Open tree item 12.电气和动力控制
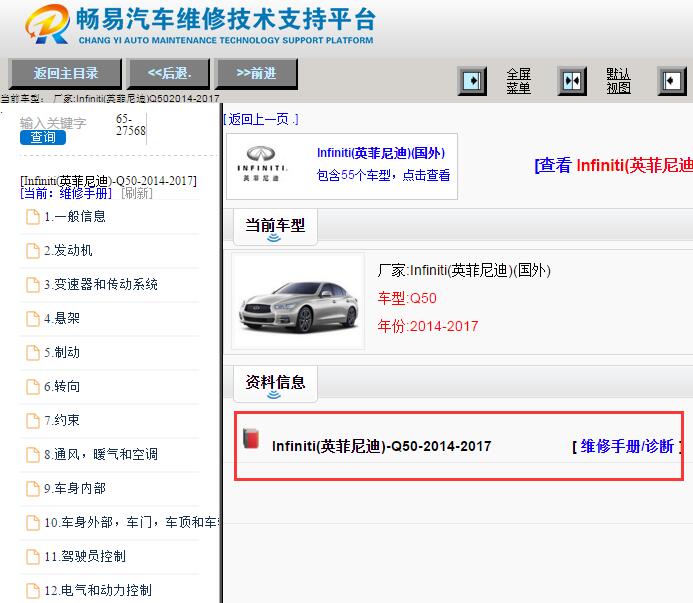 coord(98,591)
